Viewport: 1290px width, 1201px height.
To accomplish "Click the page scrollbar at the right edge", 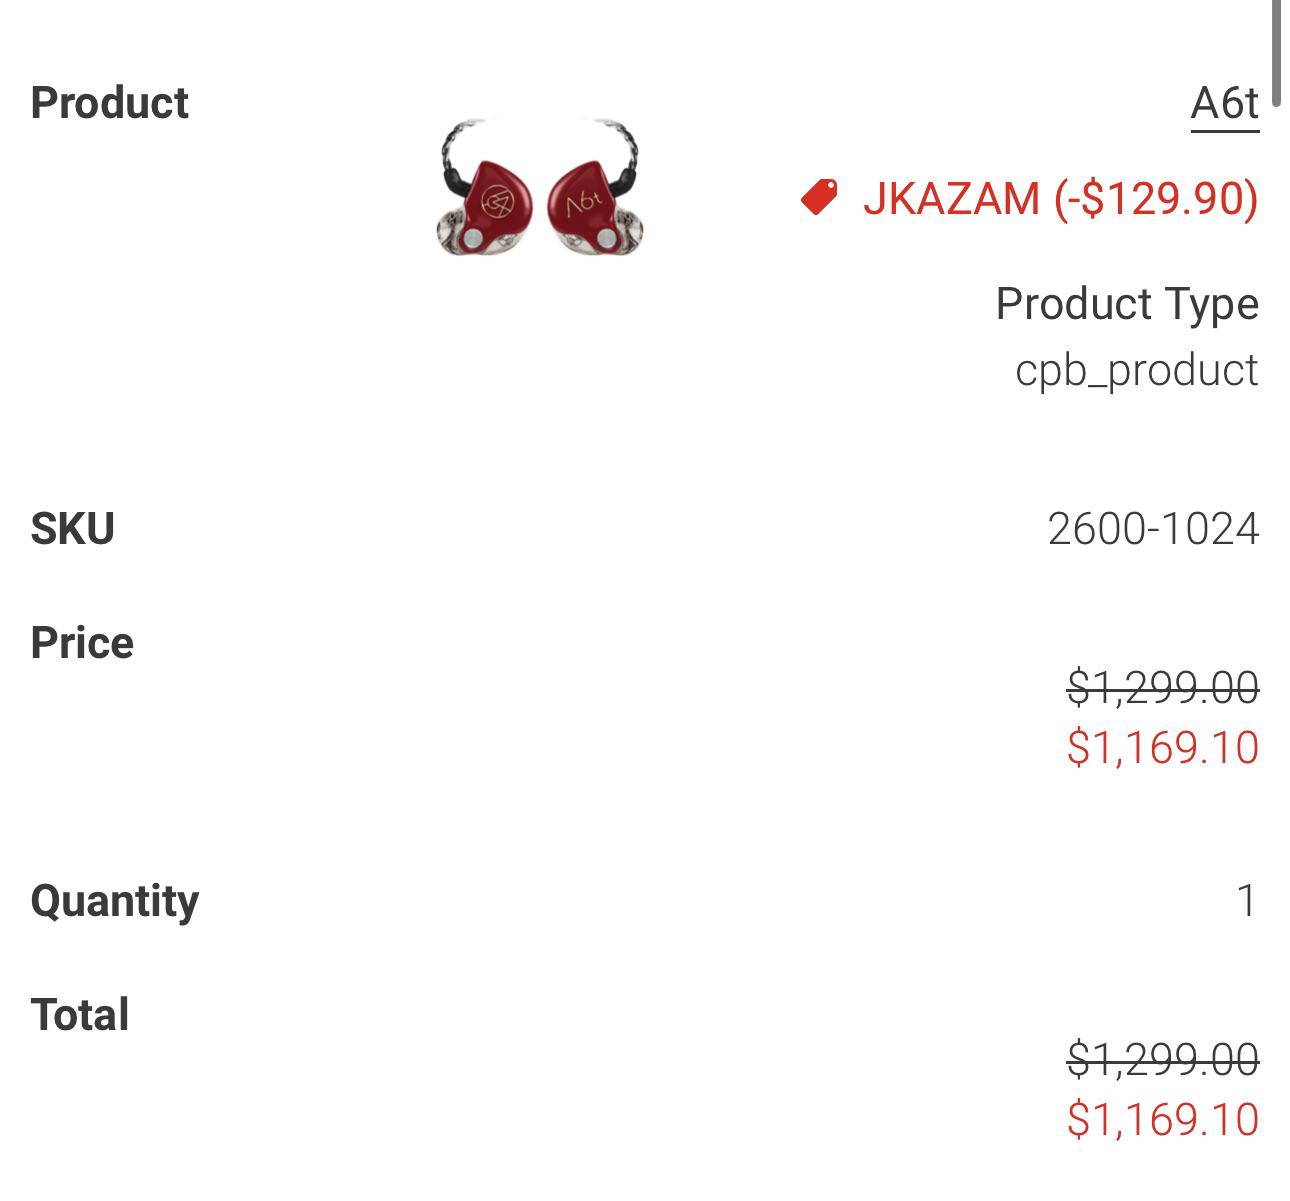I will pos(1276,50).
